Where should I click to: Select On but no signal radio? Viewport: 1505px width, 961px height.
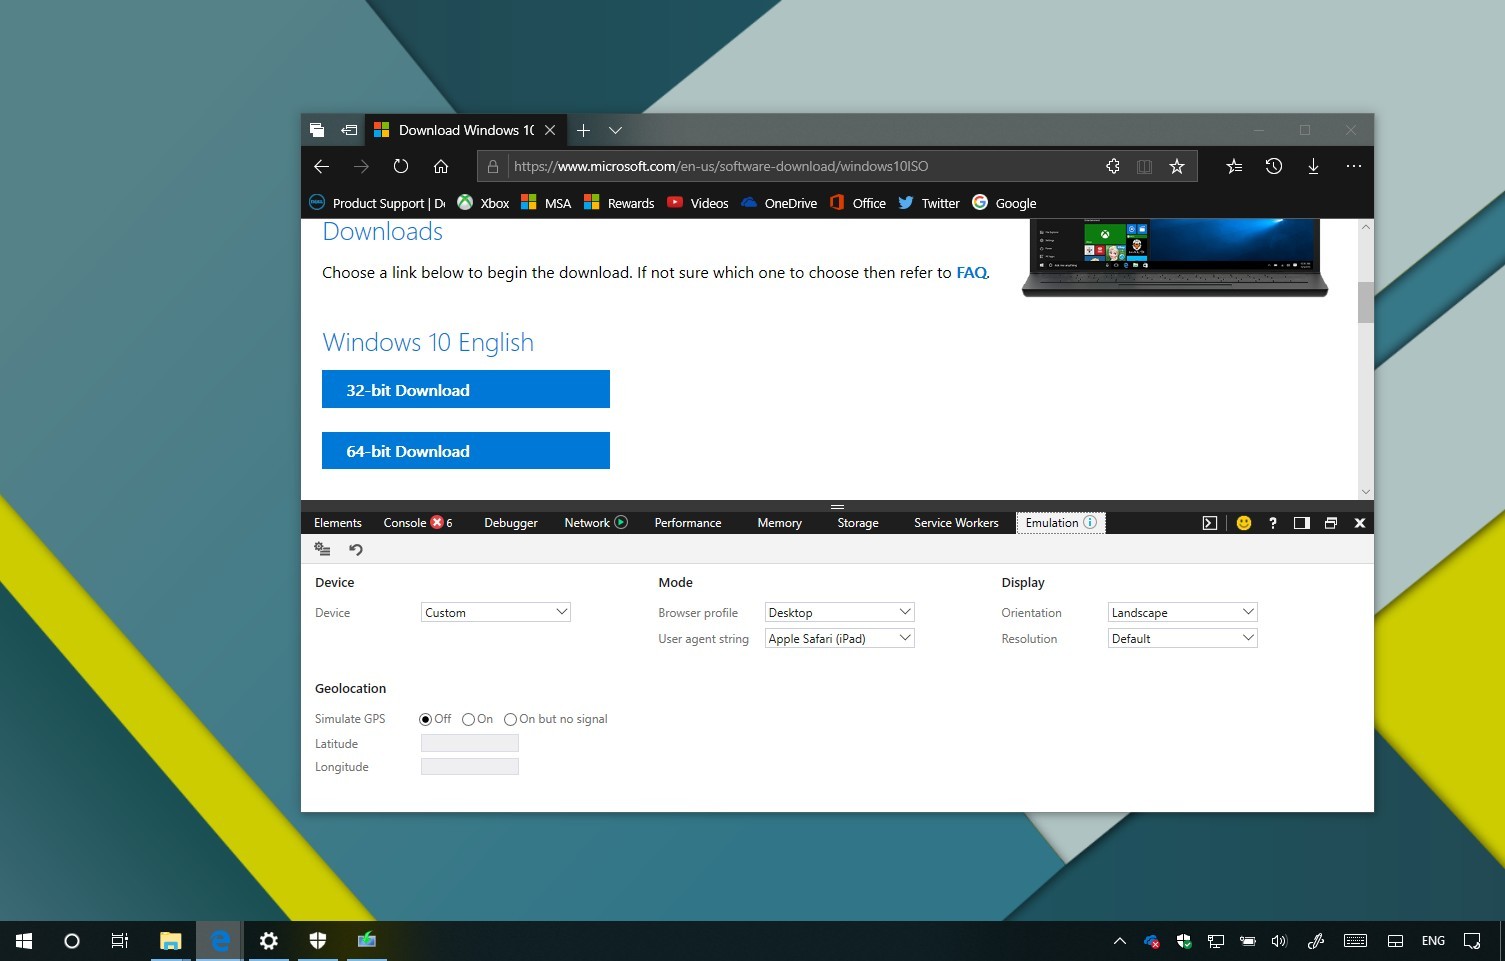coord(510,719)
